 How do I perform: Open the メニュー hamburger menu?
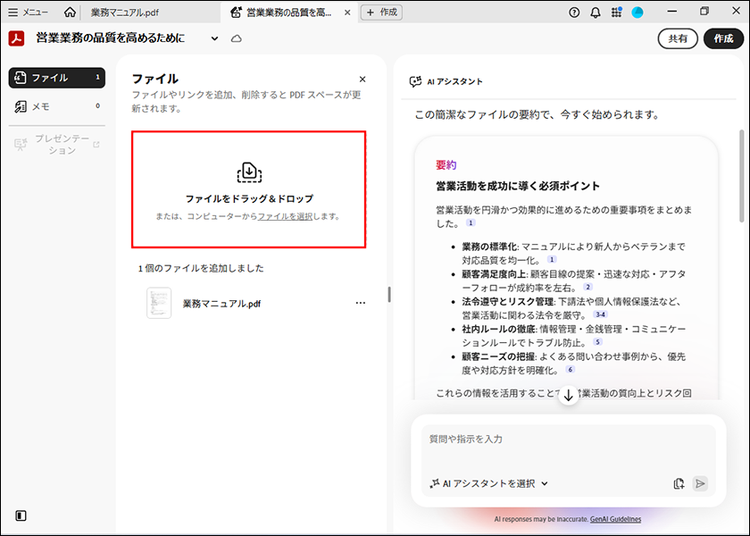tap(28, 12)
